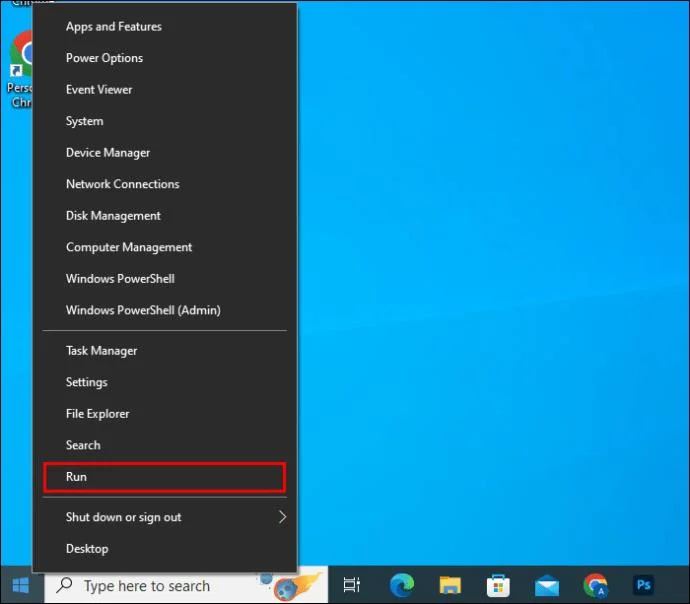The image size is (690, 604).
Task: Open Task Manager from the menu
Action: (165, 351)
